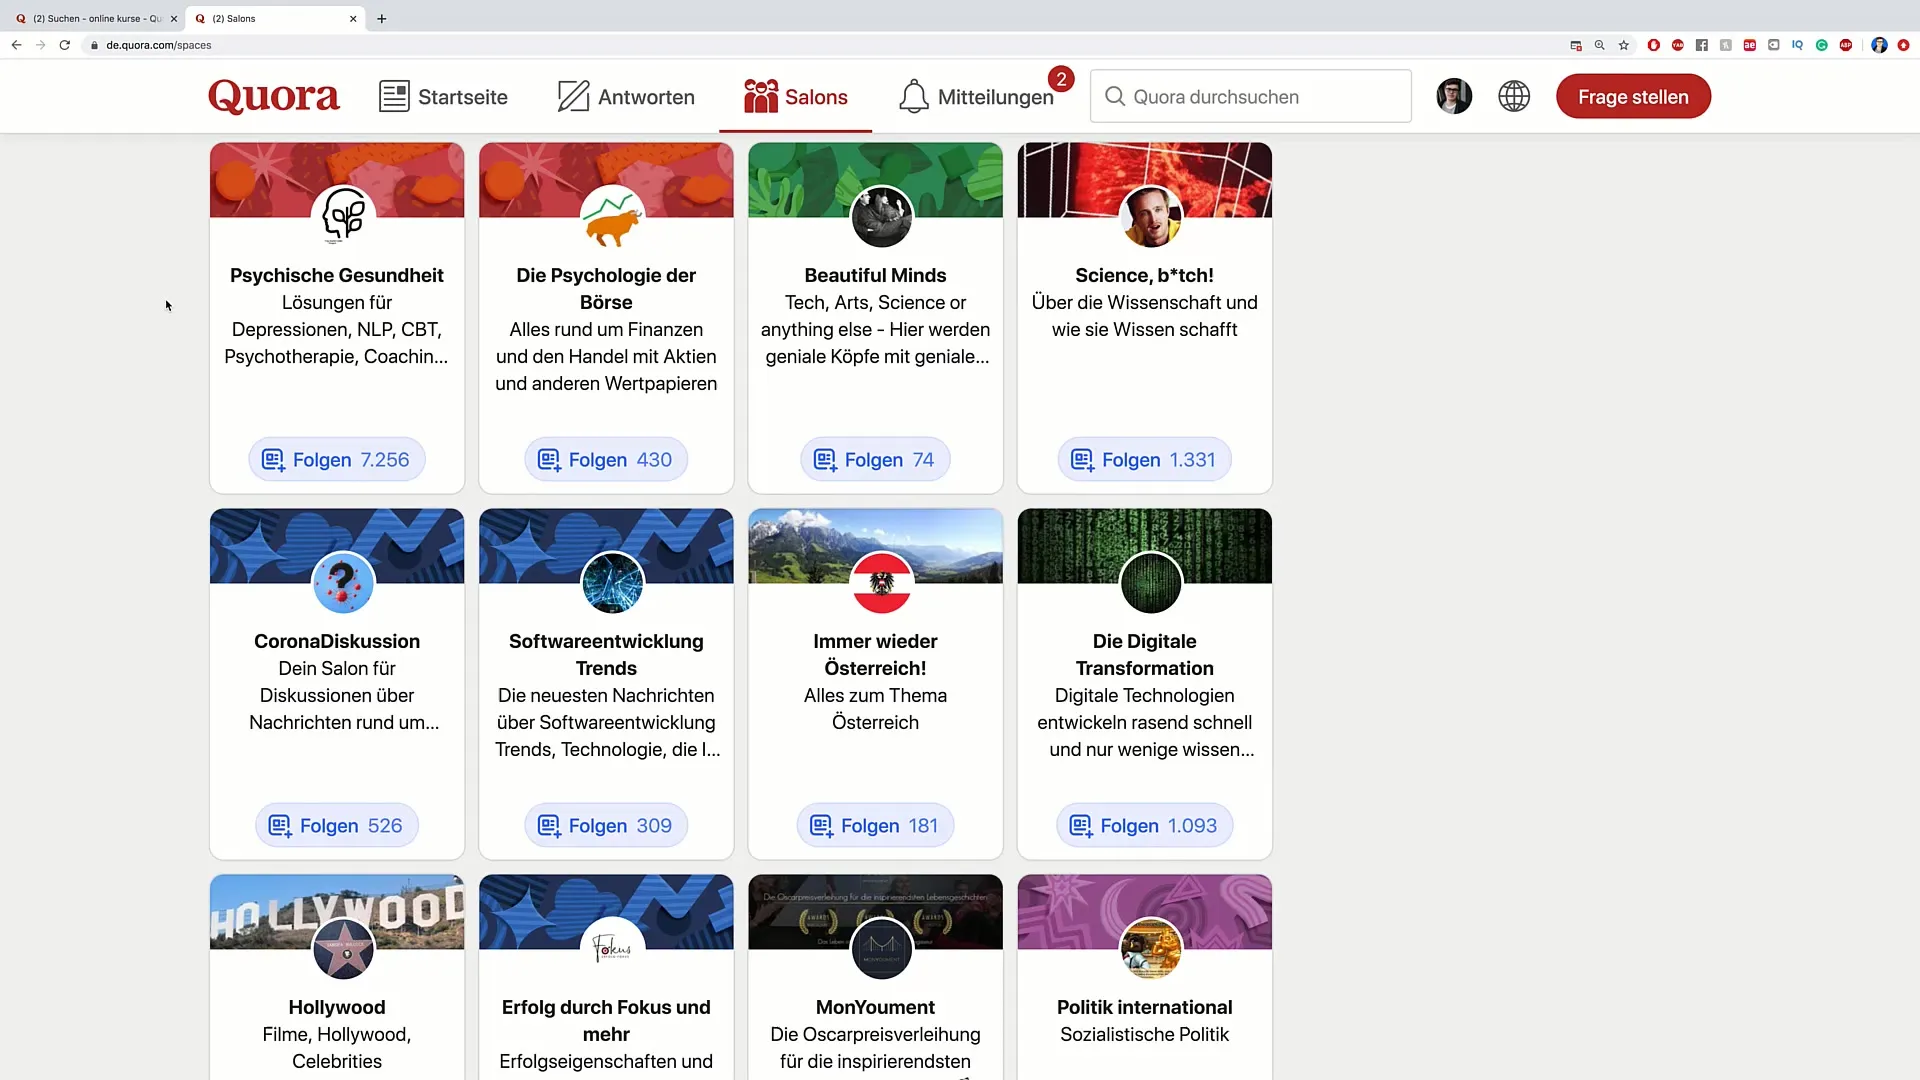Open Immer wieder Österreich! title
The image size is (1920, 1080).
[875, 654]
